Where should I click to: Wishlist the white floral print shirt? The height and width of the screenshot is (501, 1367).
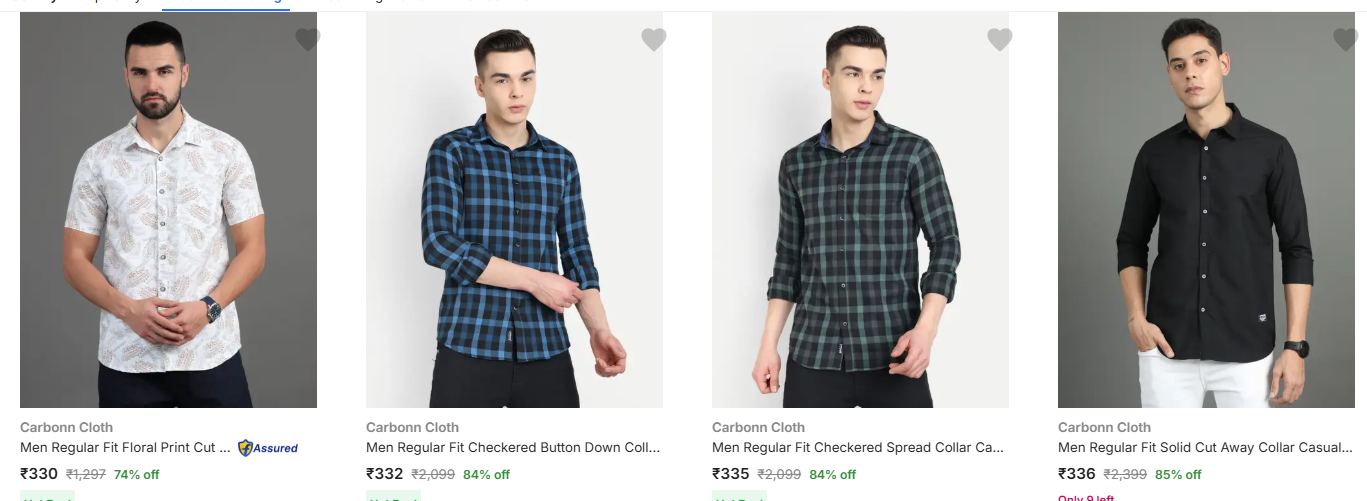[308, 40]
